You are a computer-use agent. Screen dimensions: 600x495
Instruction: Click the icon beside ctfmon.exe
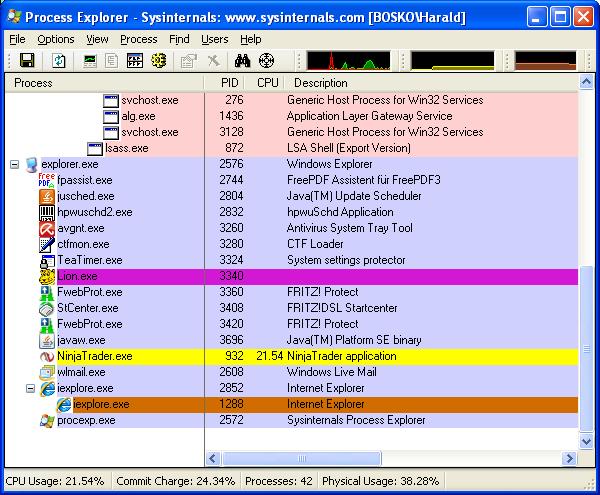(x=47, y=244)
